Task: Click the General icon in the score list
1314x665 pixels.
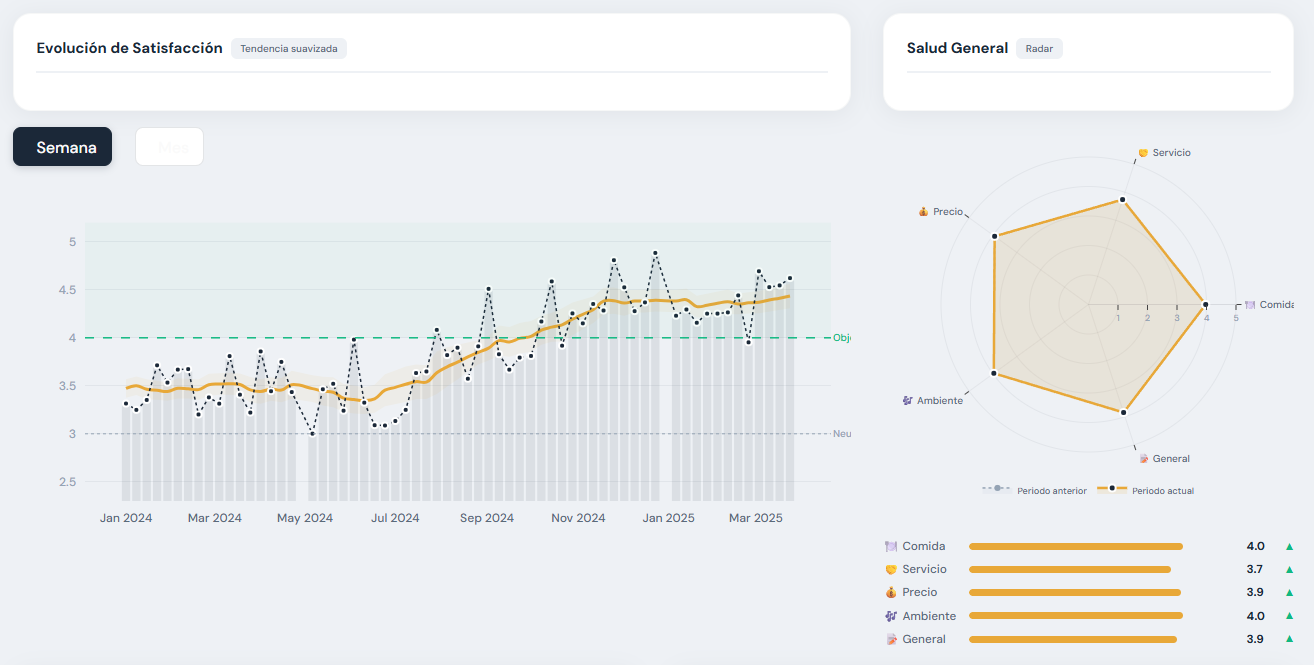Action: pyautogui.click(x=891, y=639)
